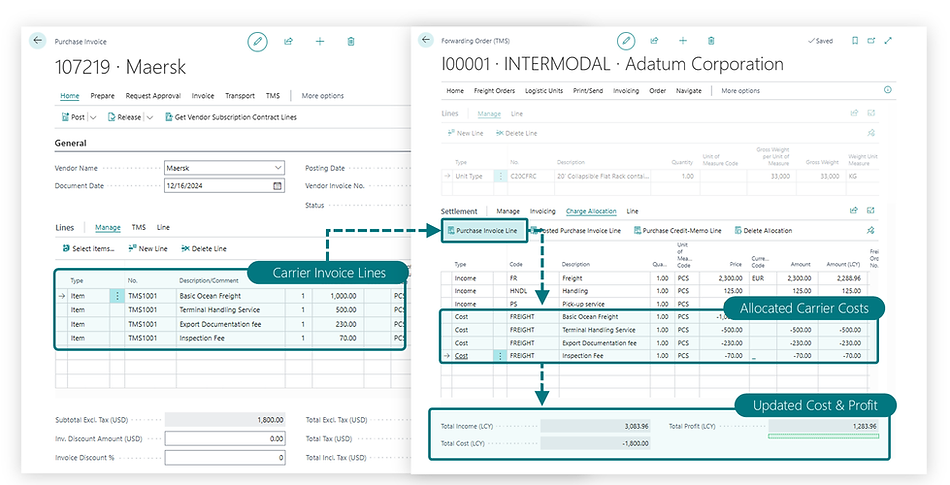Open row options for Inspection Fee cost line
The width and height of the screenshot is (950, 485).
[500, 356]
